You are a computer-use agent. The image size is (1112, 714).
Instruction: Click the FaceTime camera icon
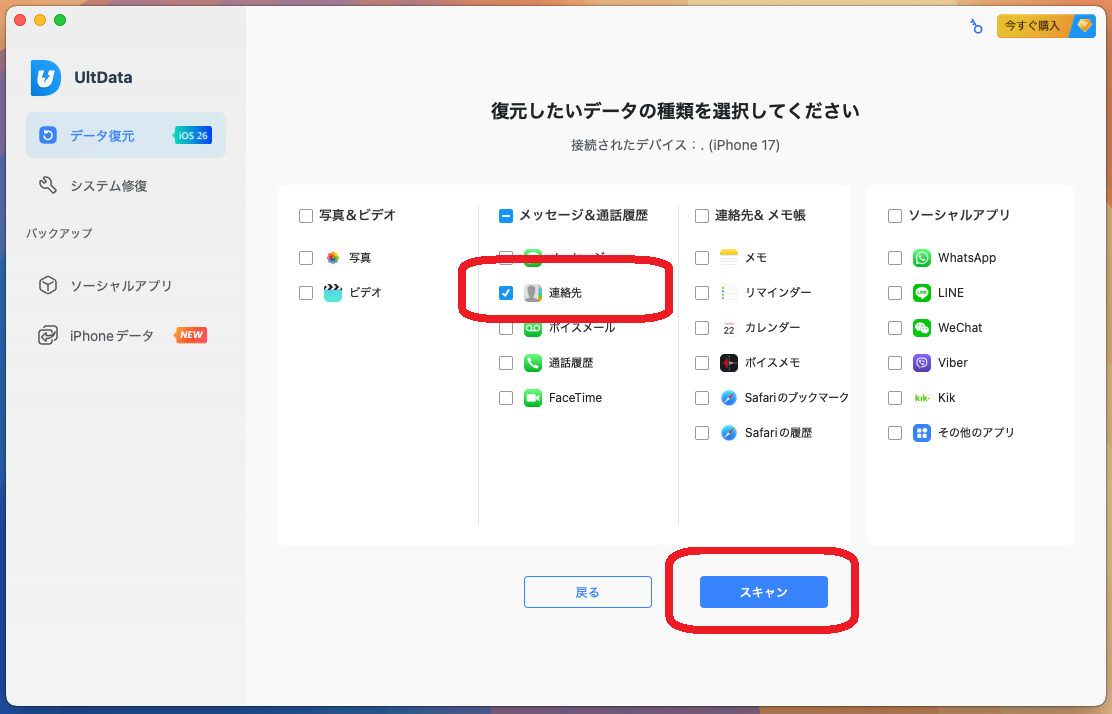point(533,398)
